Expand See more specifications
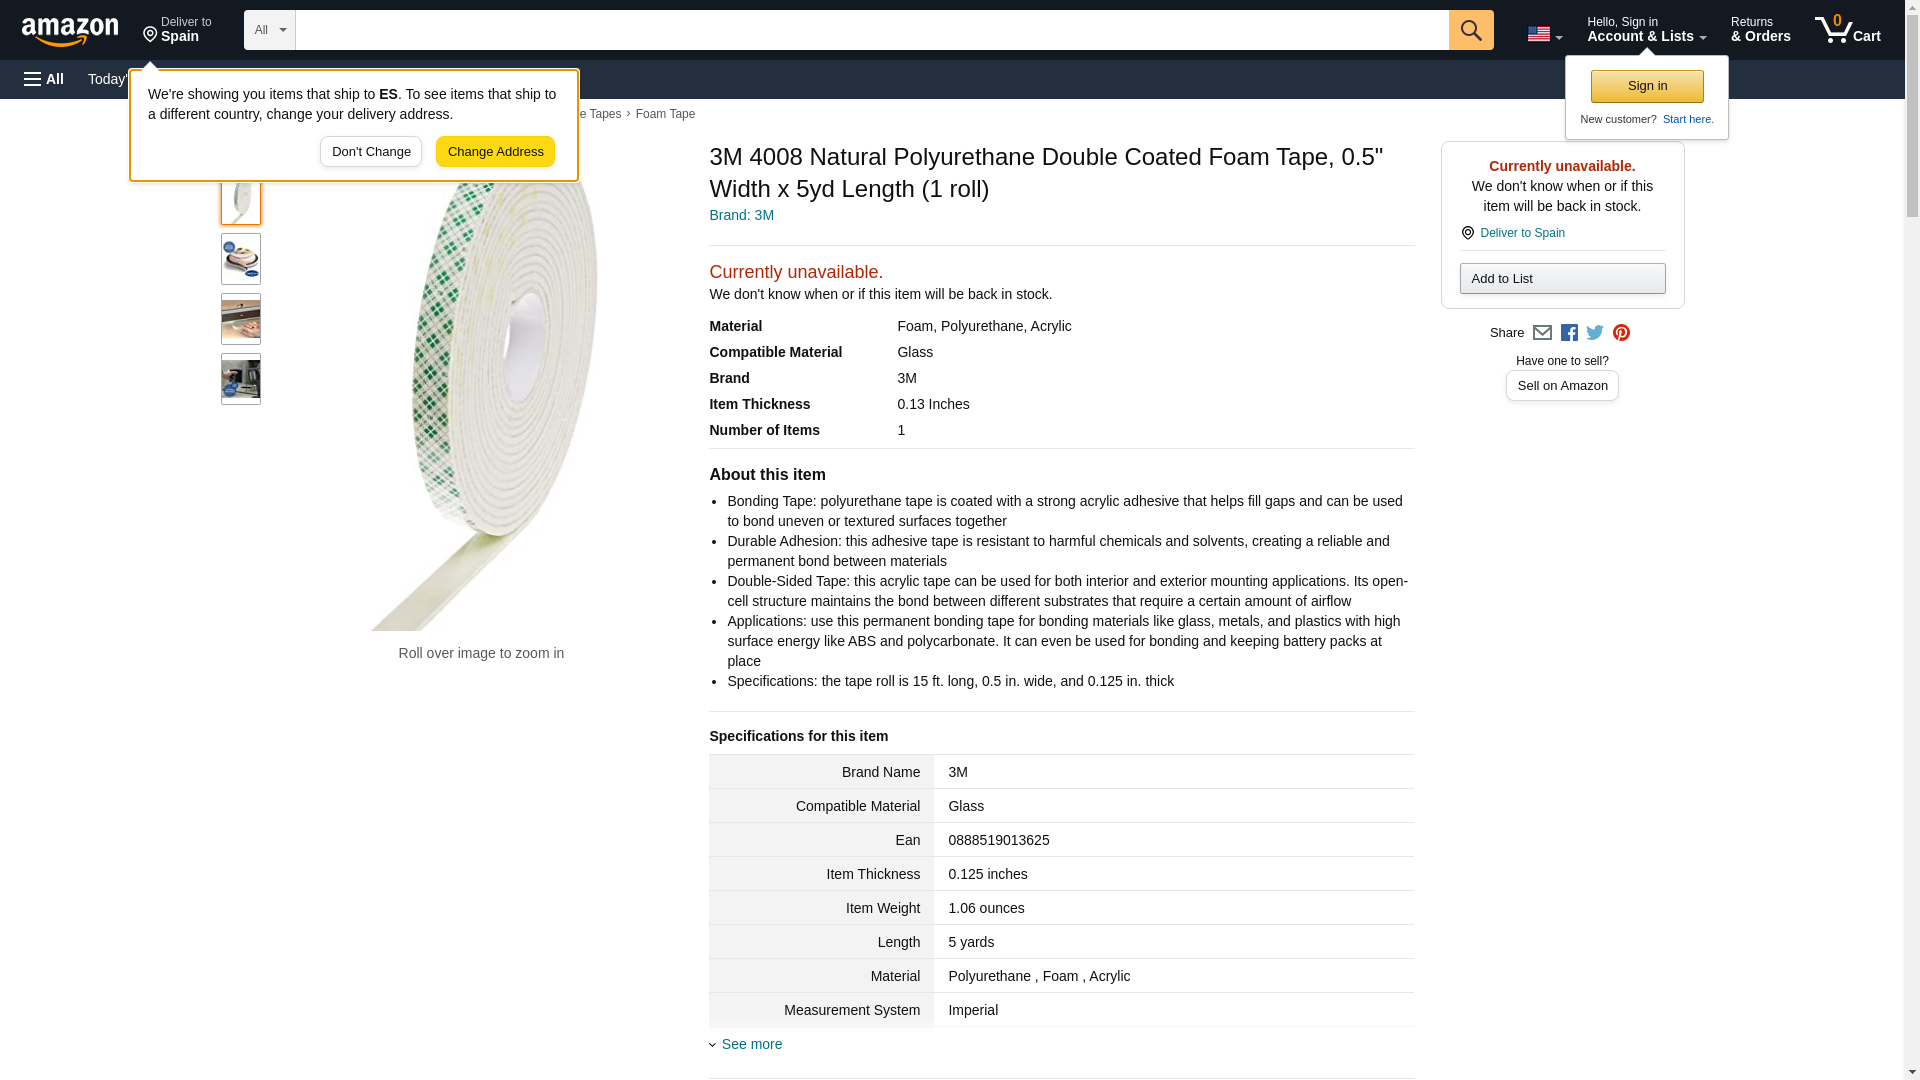1920x1080 pixels. (x=751, y=1044)
